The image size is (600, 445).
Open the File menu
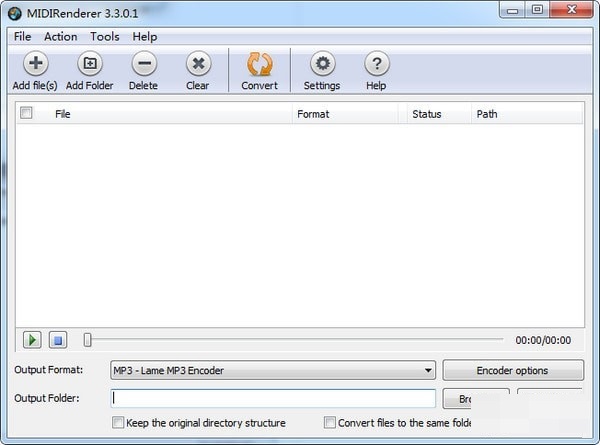pos(23,37)
